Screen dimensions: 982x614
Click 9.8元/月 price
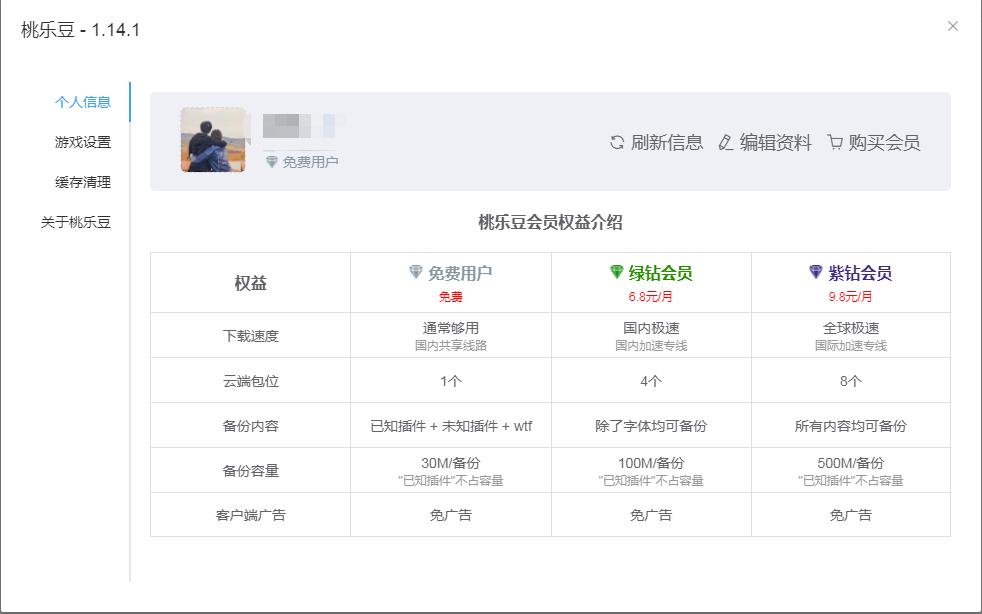click(850, 297)
